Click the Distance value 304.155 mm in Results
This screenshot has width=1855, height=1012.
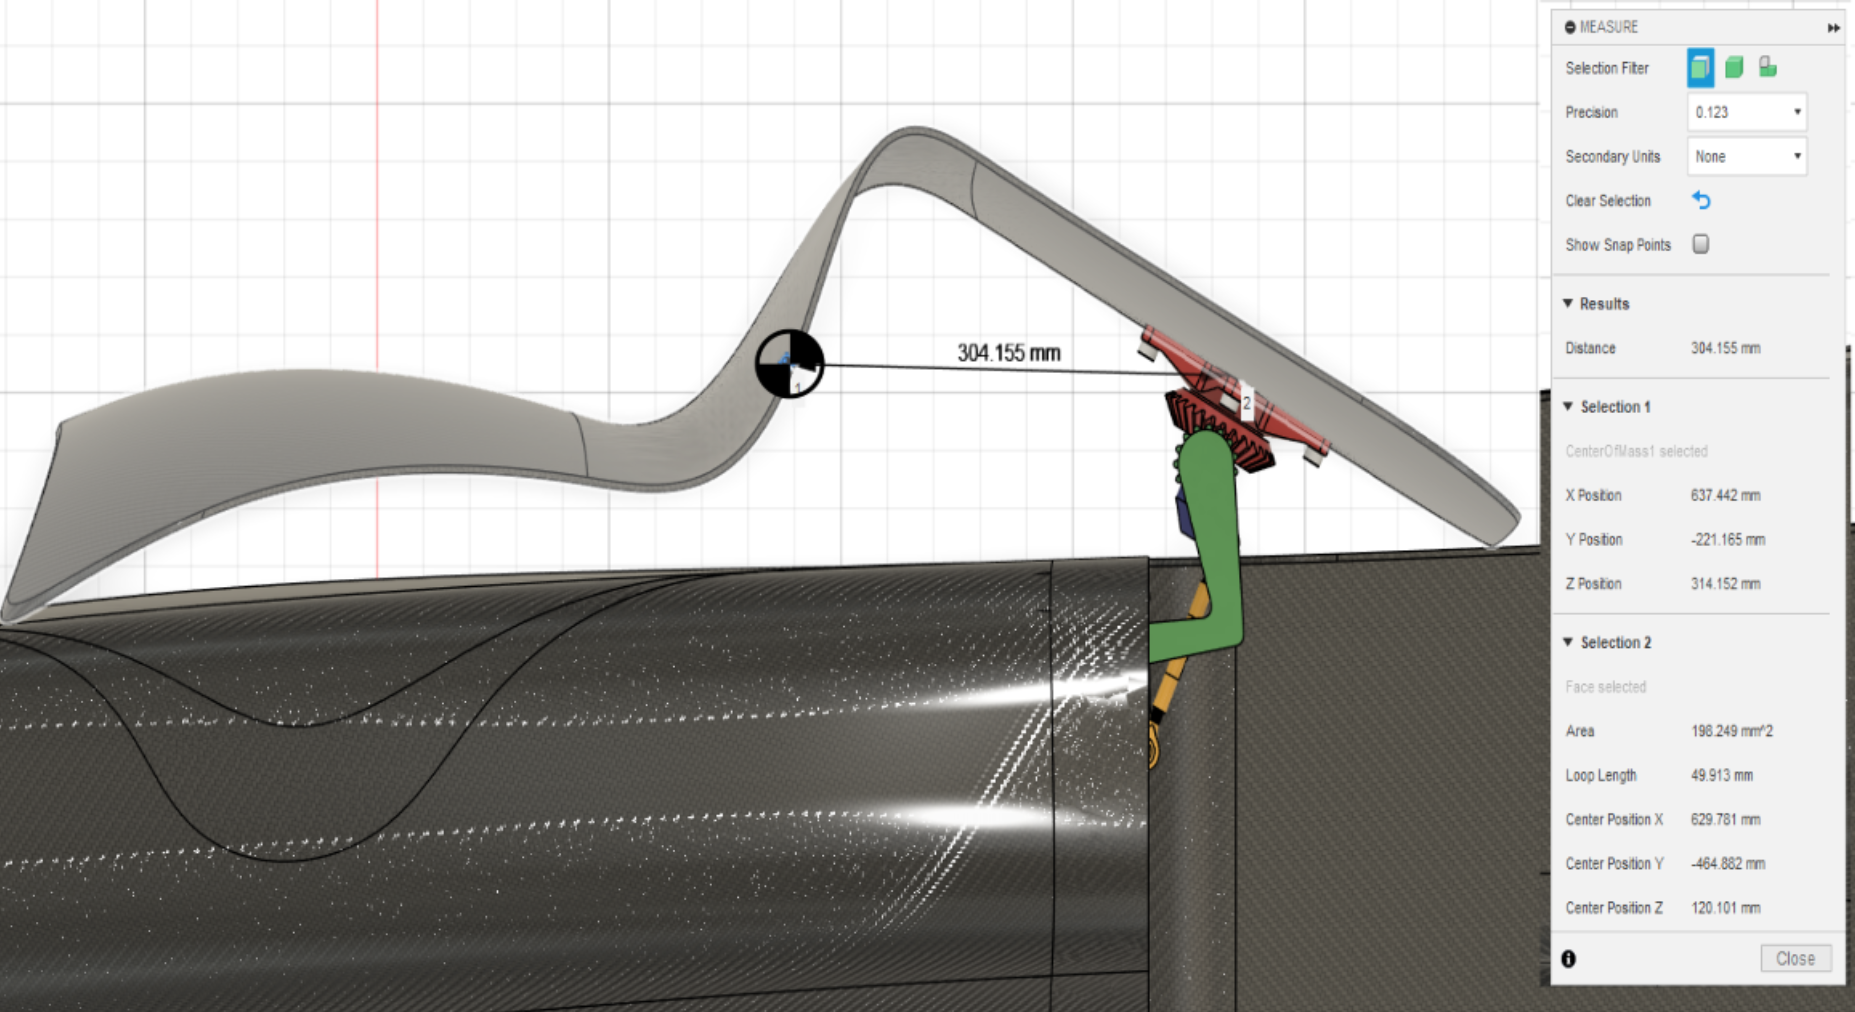1726,348
